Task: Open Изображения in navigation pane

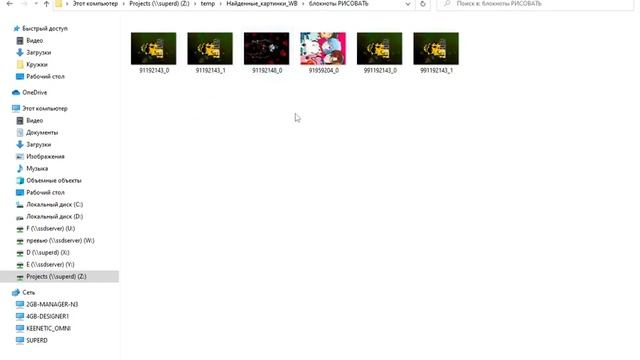Action: pyautogui.click(x=45, y=156)
